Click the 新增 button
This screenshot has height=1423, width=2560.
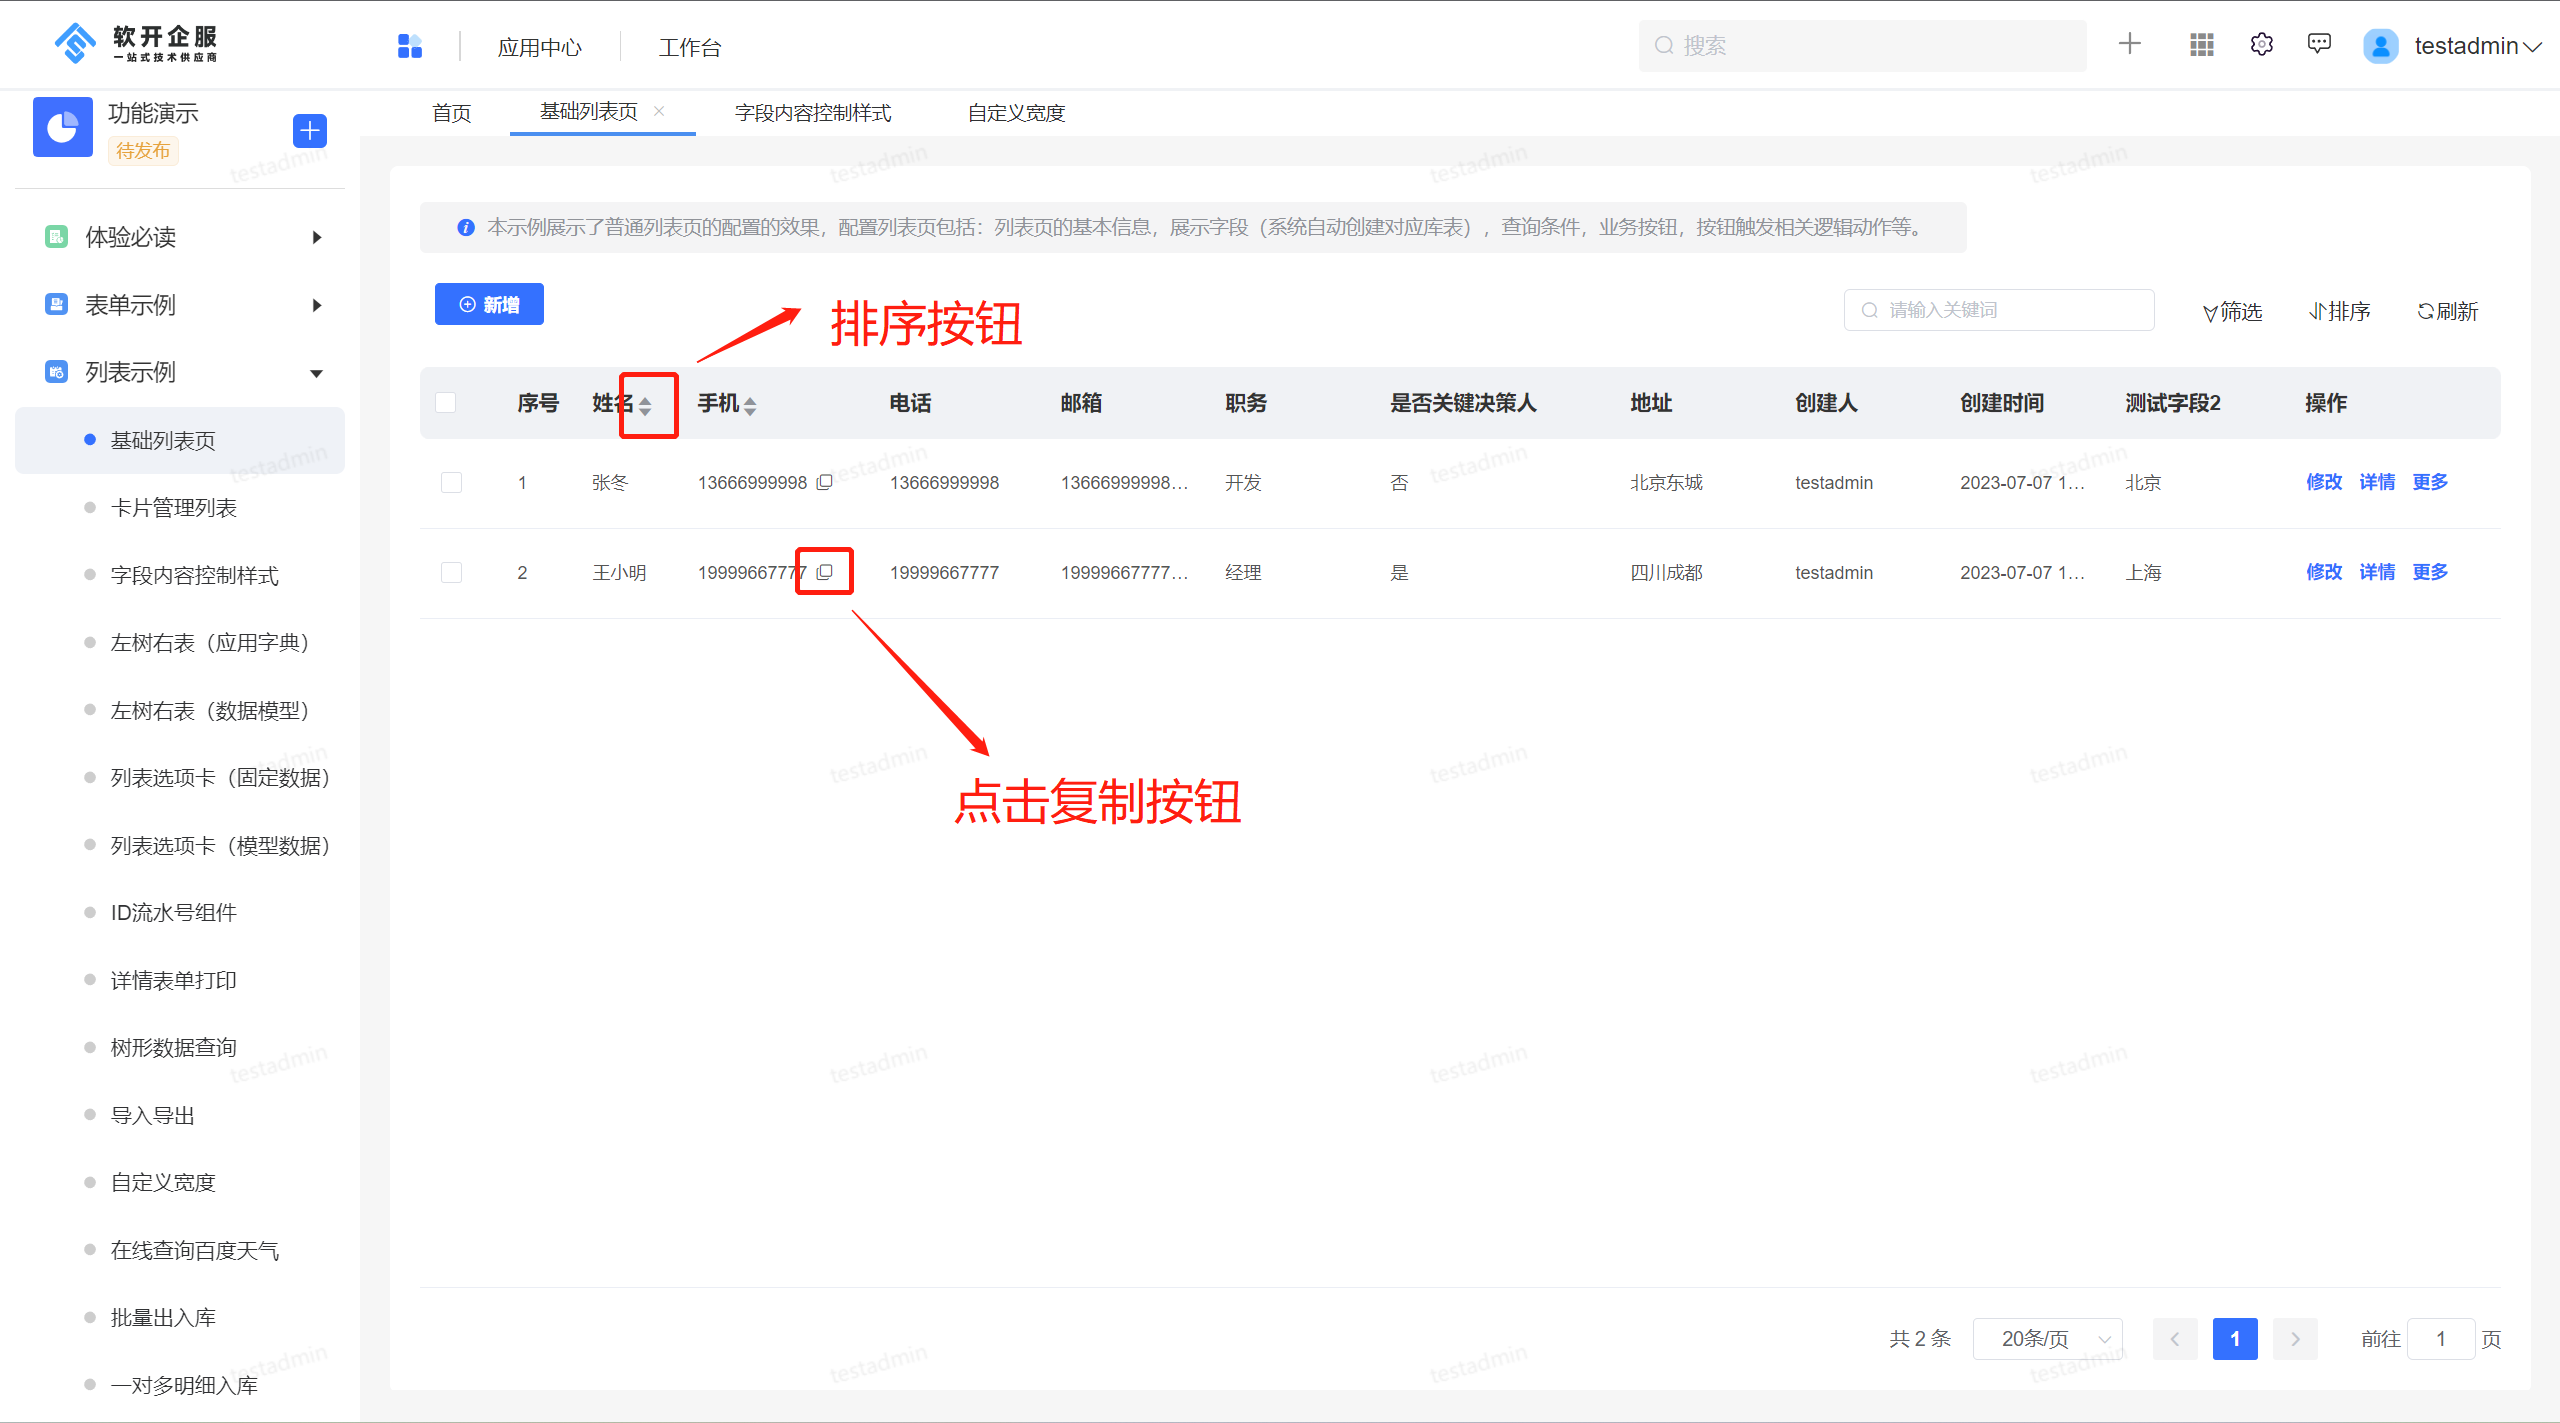pyautogui.click(x=489, y=303)
